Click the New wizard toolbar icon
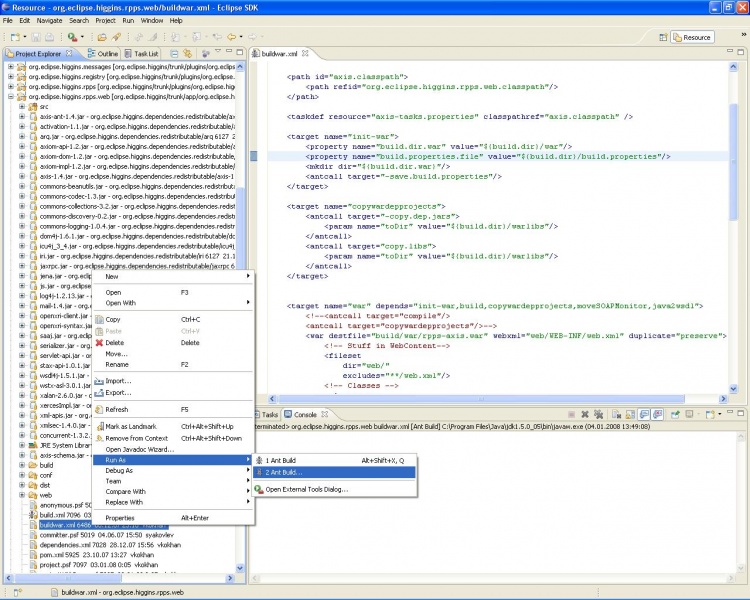The width and height of the screenshot is (750, 600). (15, 37)
